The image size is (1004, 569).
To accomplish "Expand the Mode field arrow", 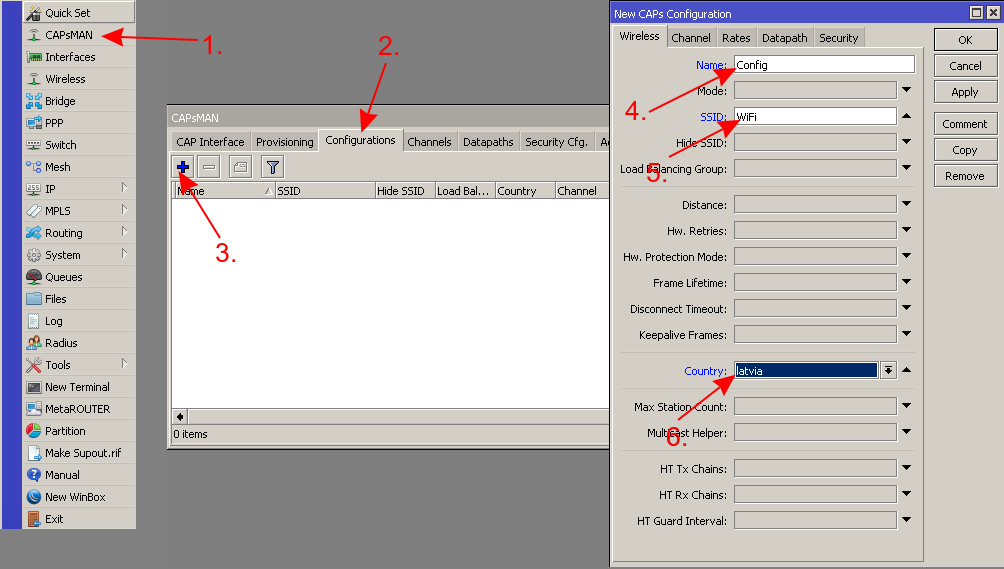I will coord(906,90).
